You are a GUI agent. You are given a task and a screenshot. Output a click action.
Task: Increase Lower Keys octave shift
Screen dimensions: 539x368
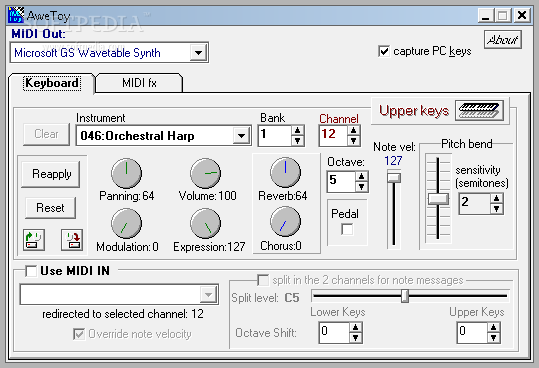click(x=355, y=327)
